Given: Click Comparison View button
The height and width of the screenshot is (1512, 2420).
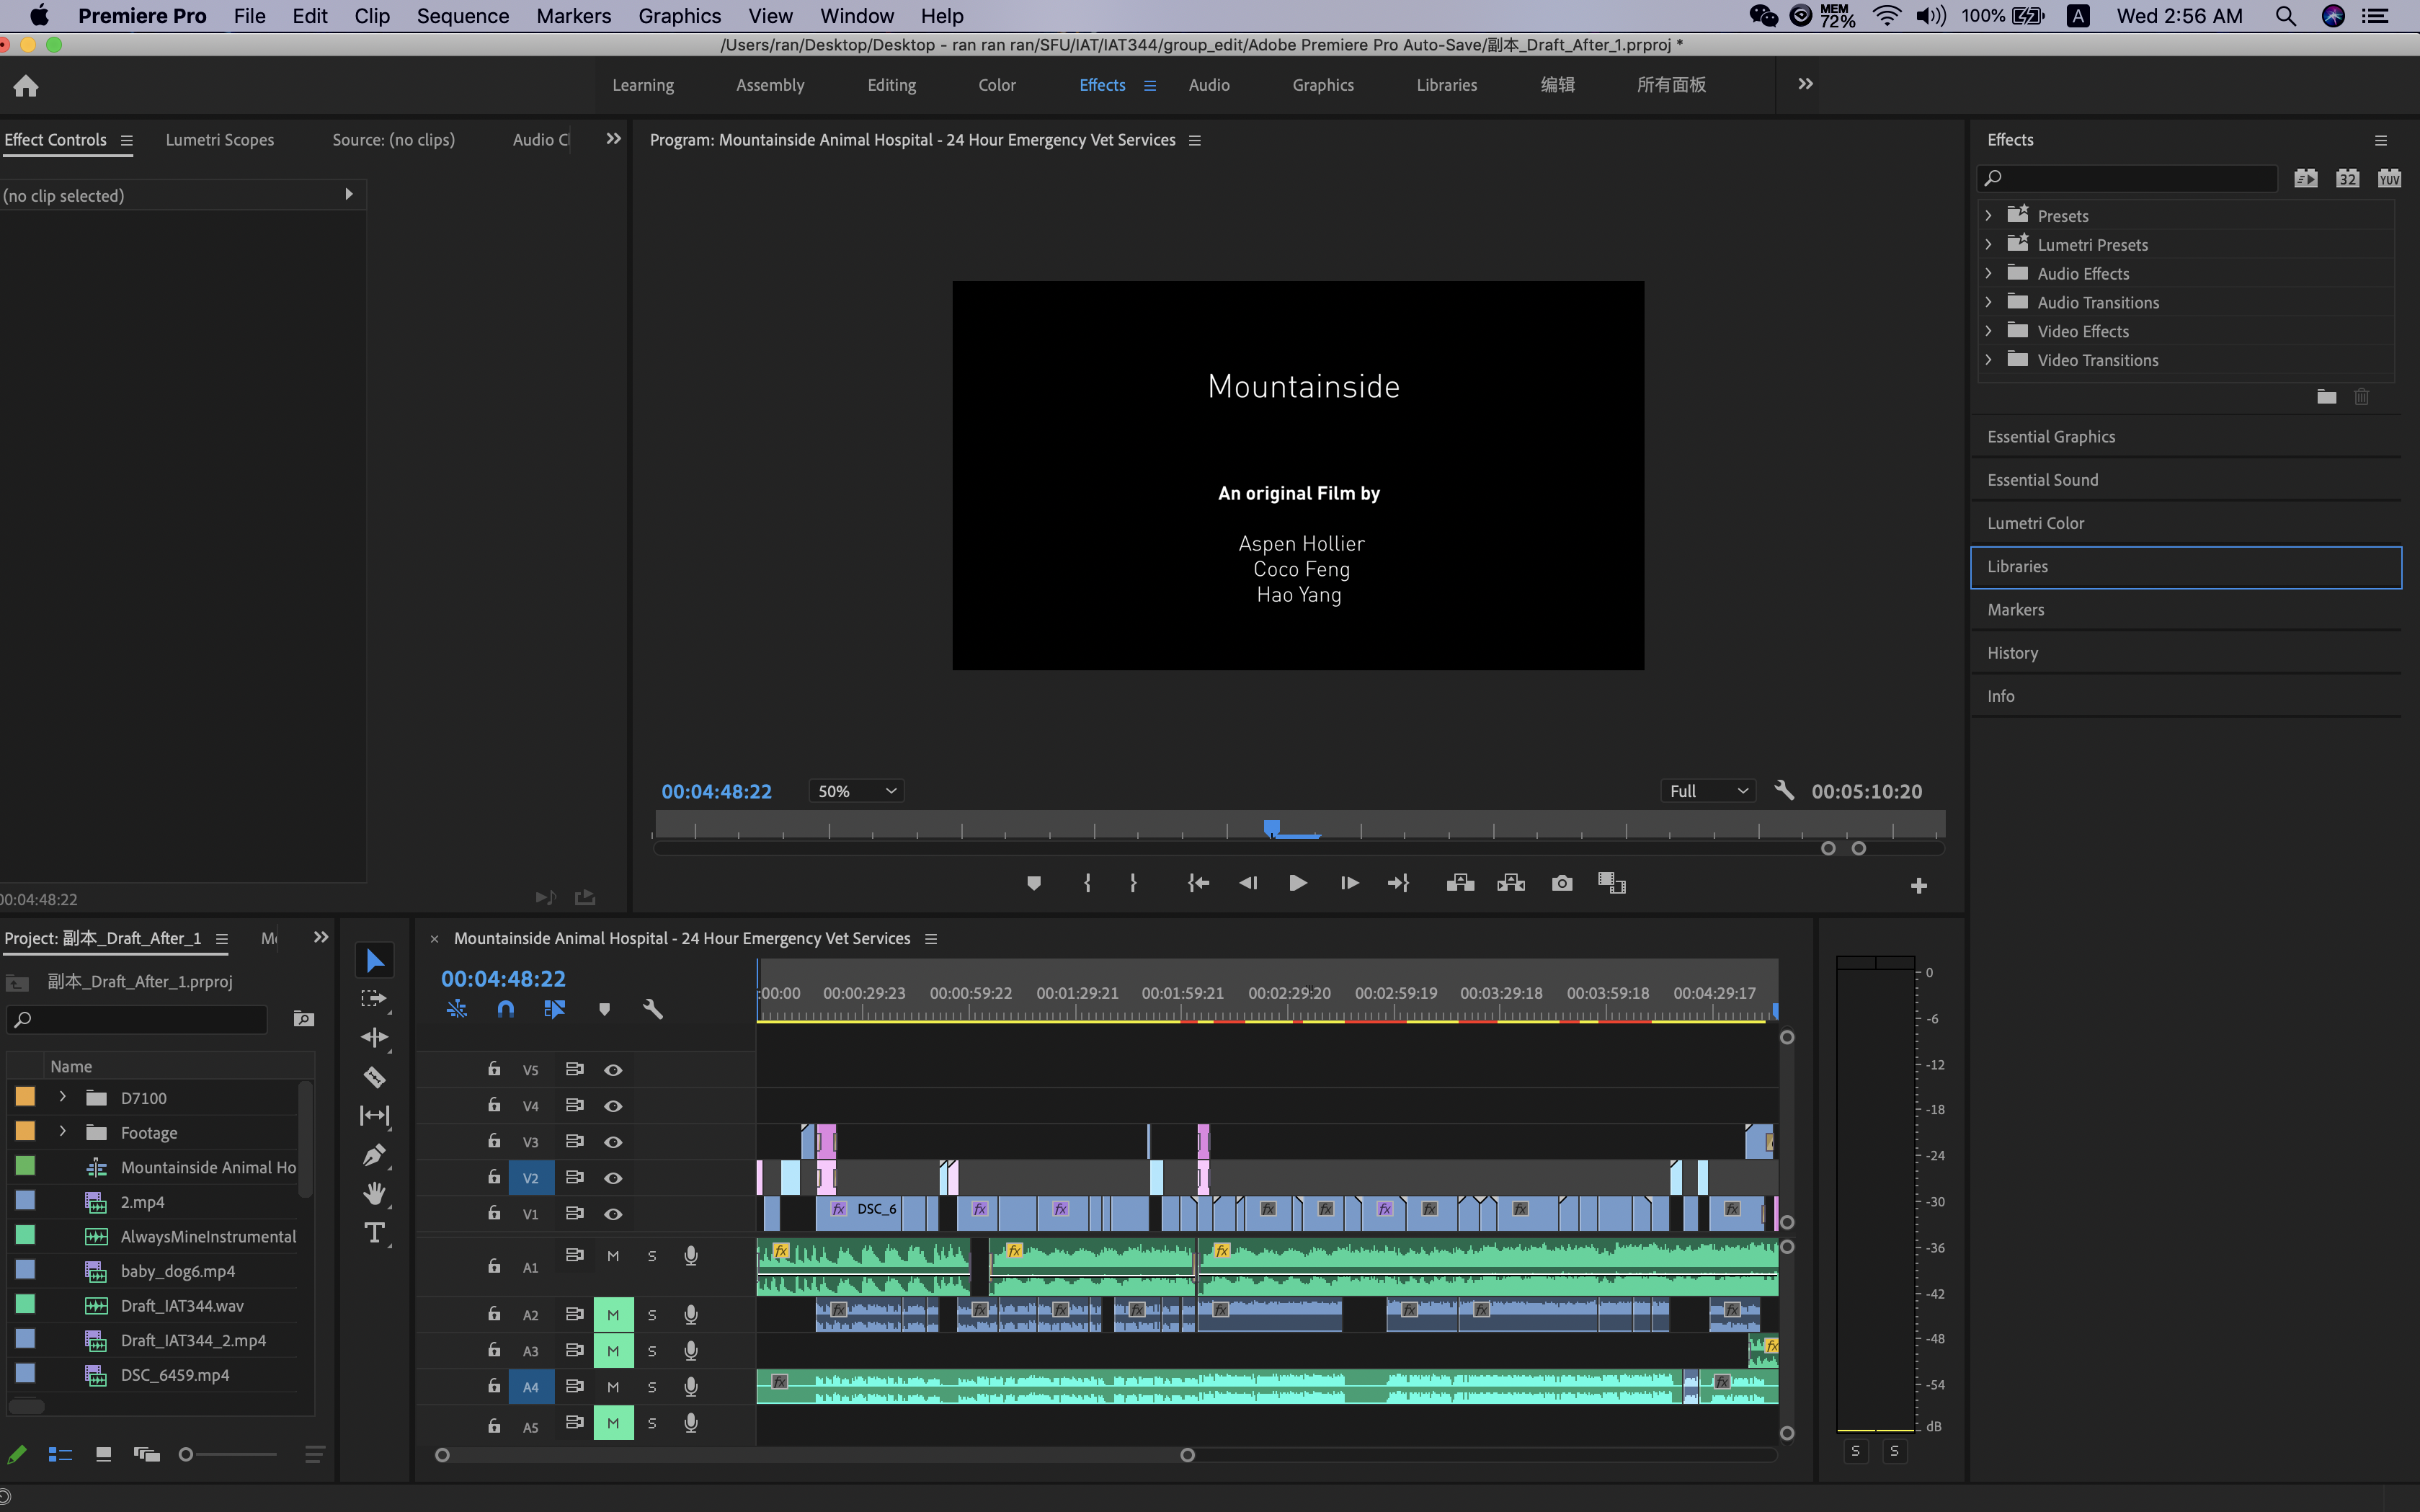Looking at the screenshot, I should [x=1612, y=883].
